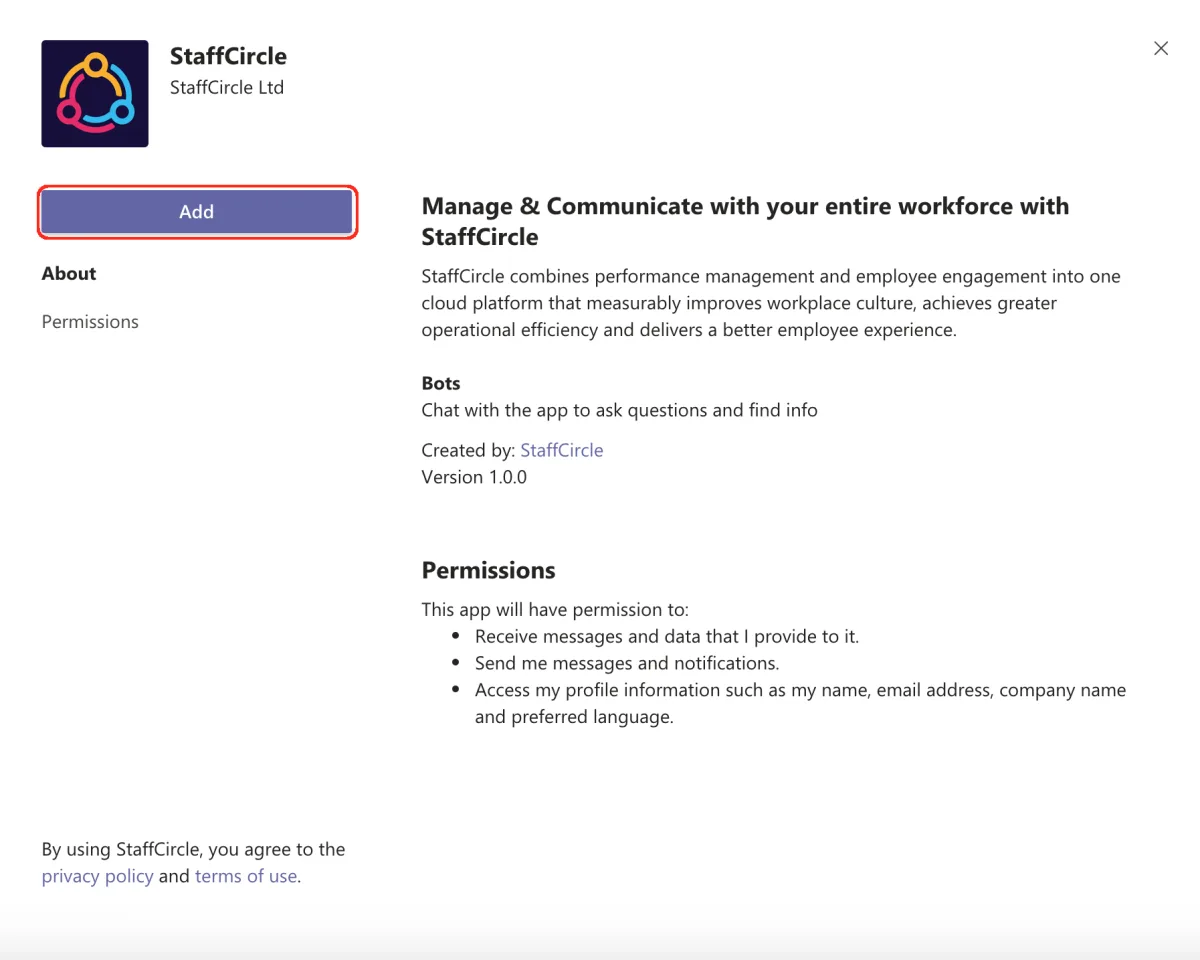Click the StaffCircle description paragraph
The image size is (1200, 960).
coord(771,303)
